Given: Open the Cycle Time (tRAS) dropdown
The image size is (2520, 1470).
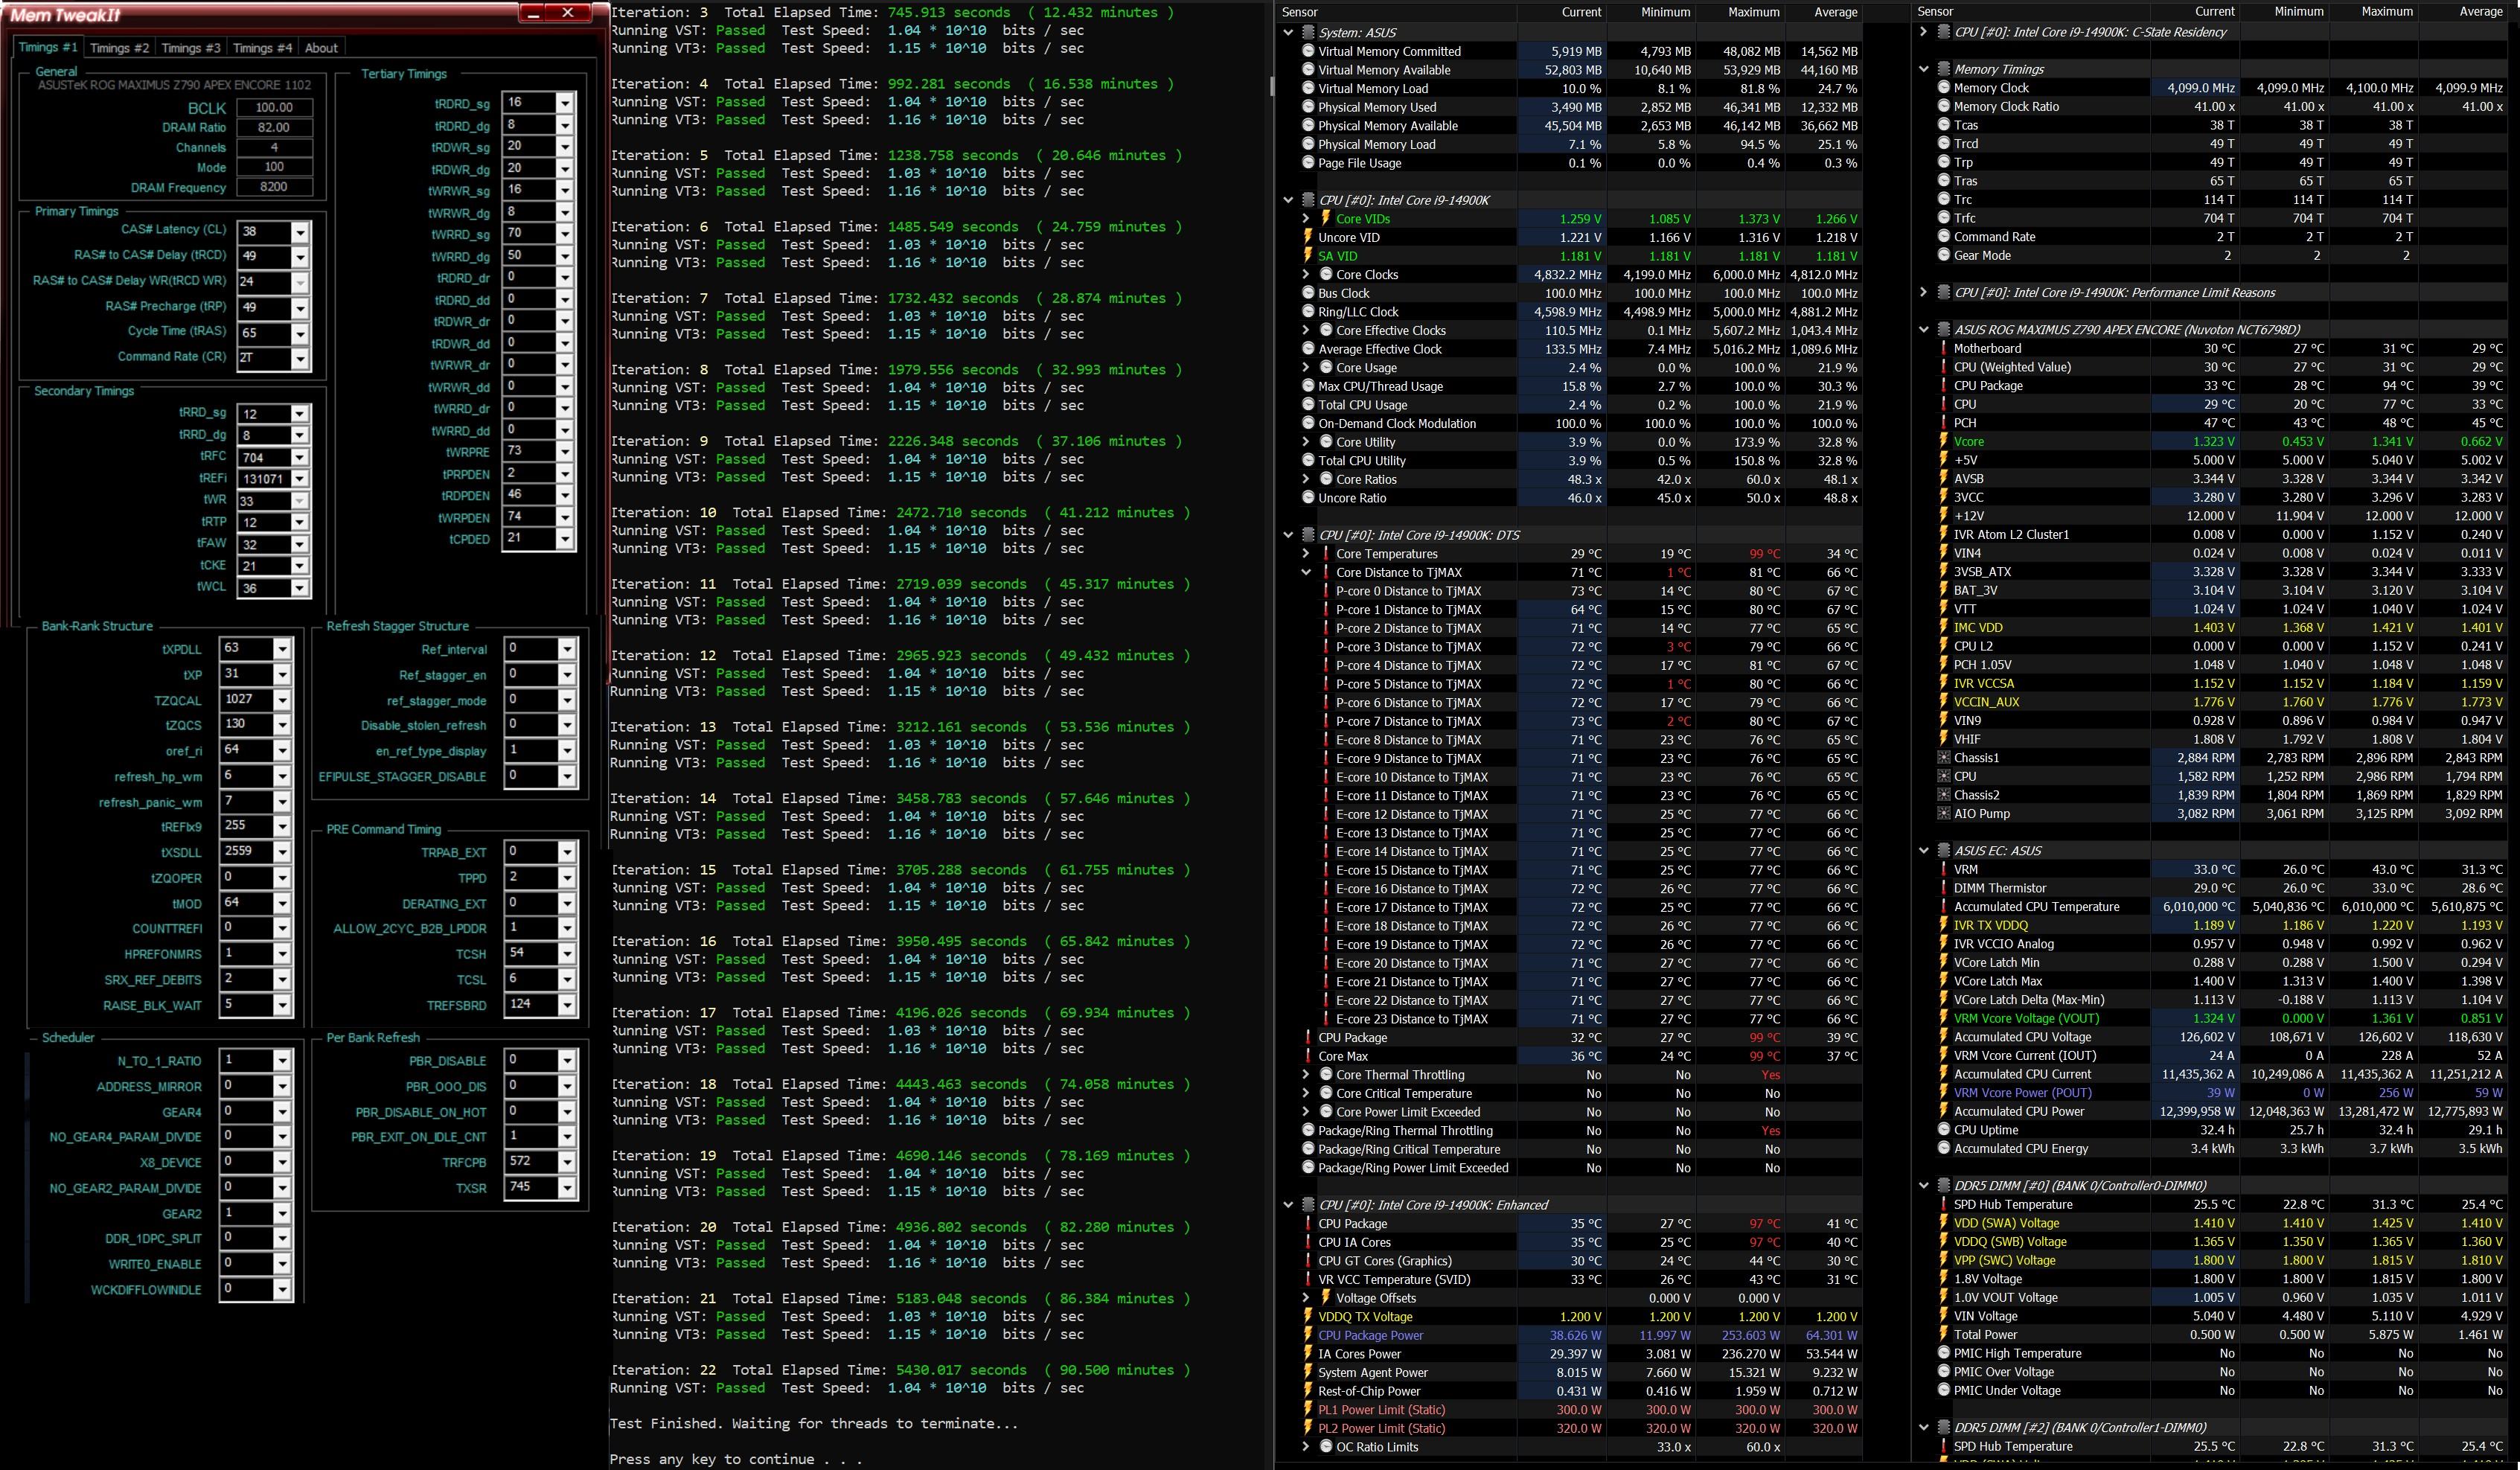Looking at the screenshot, I should (299, 334).
